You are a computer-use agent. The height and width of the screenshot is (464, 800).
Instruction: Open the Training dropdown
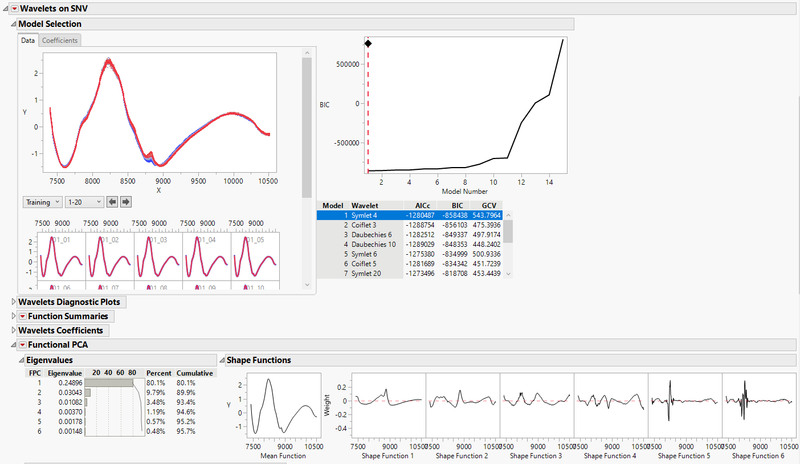42,202
